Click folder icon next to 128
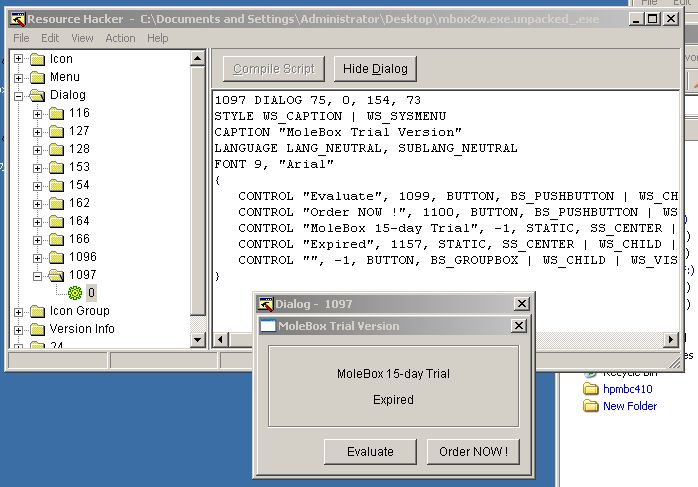698x487 pixels. 57,149
